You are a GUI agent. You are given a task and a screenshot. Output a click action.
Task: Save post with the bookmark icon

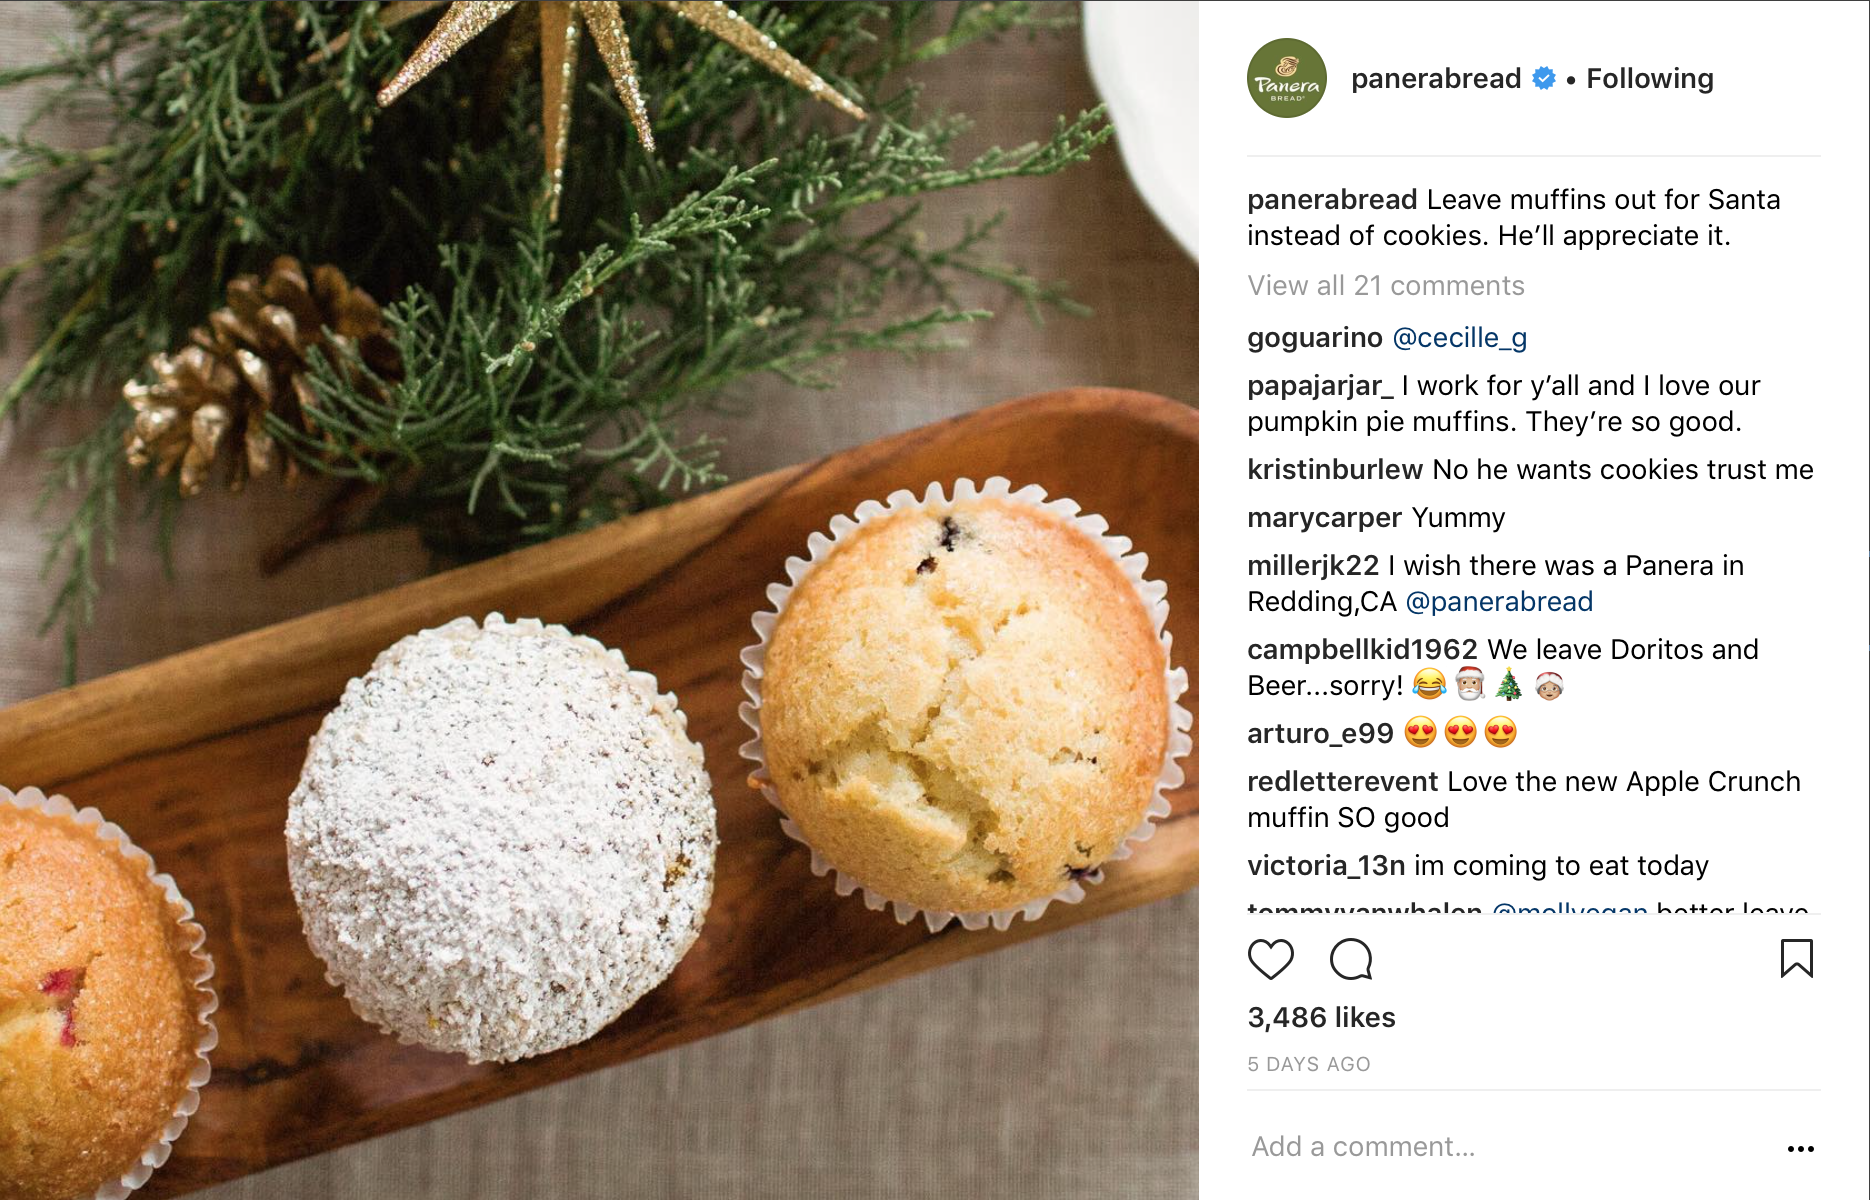[1796, 958]
